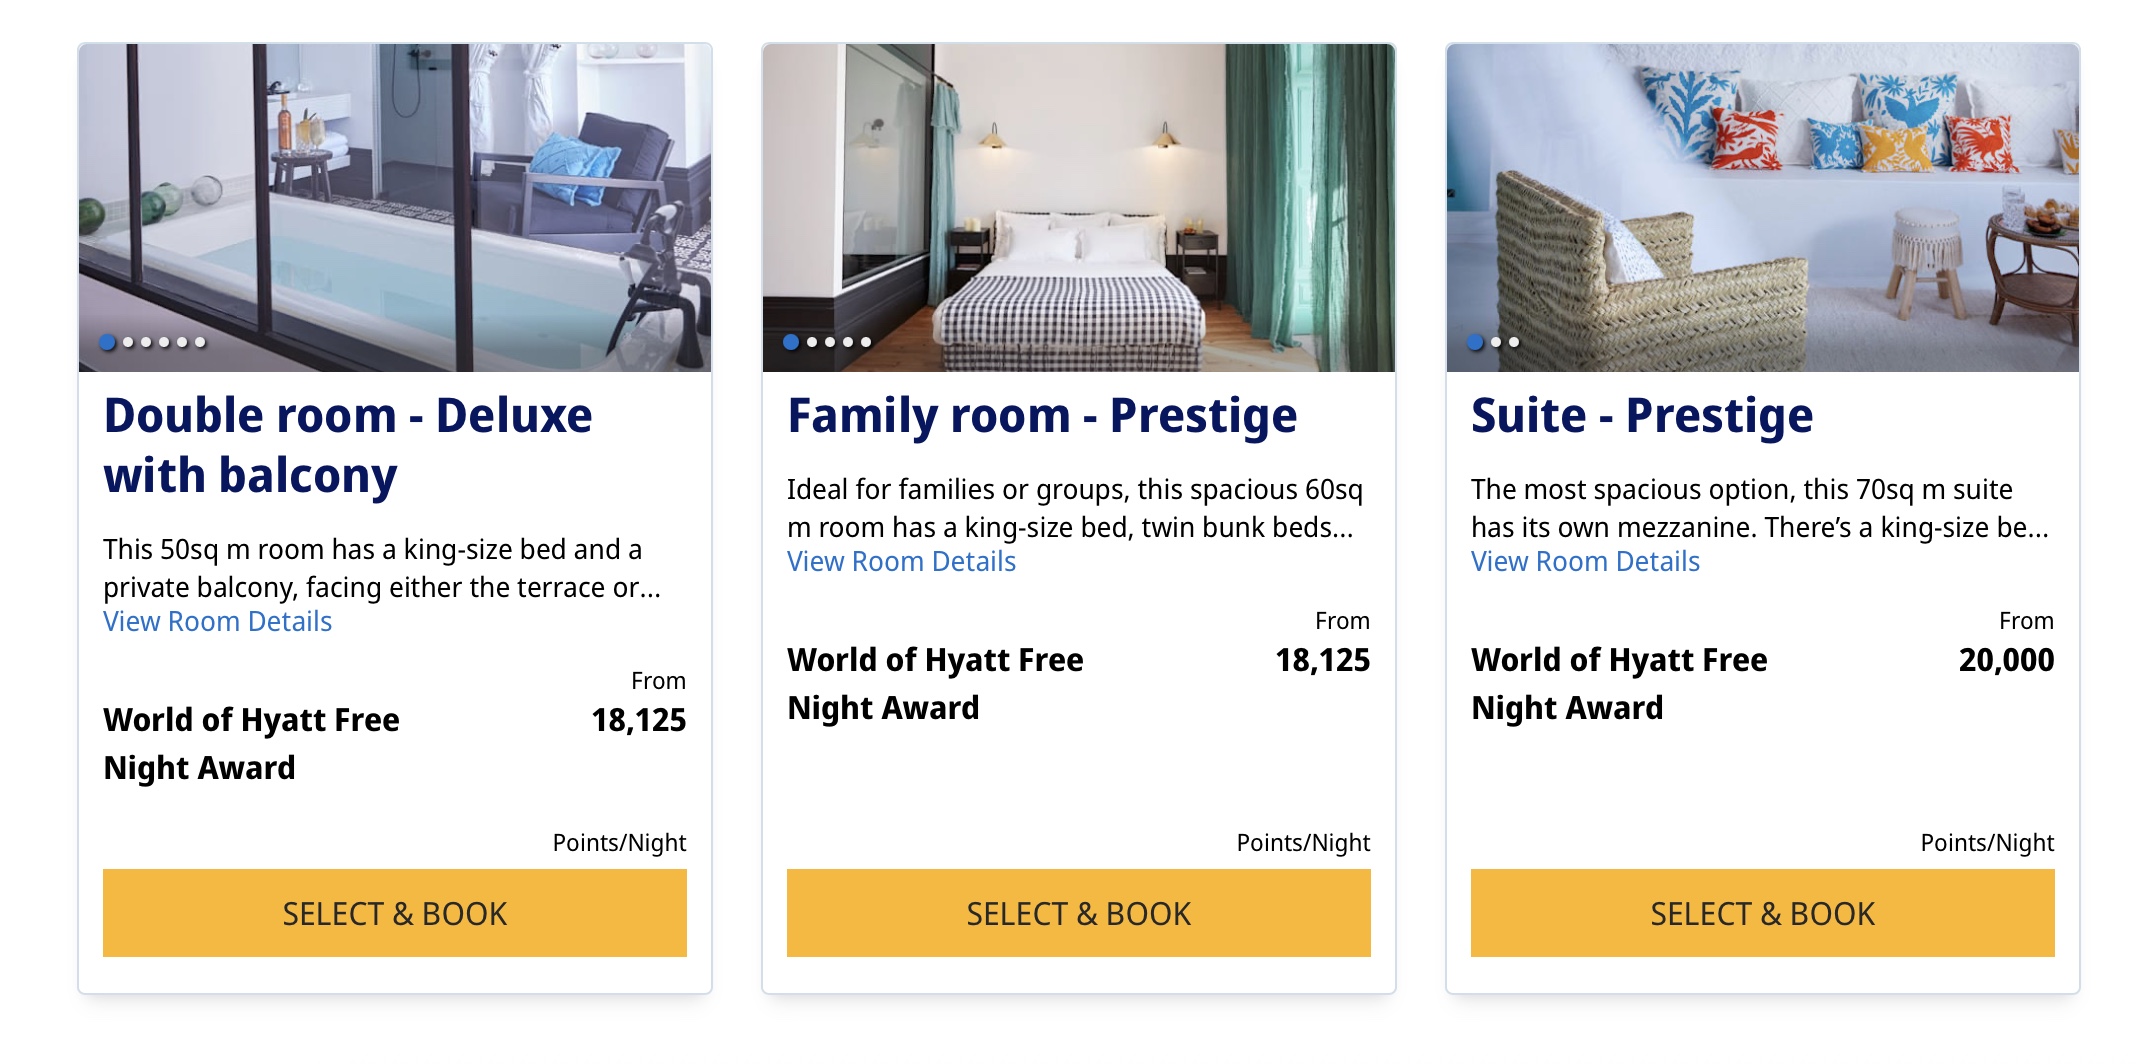Image resolution: width=2144 pixels, height=1064 pixels.
Task: Open View Room Details for Double room Deluxe
Action: click(x=217, y=621)
